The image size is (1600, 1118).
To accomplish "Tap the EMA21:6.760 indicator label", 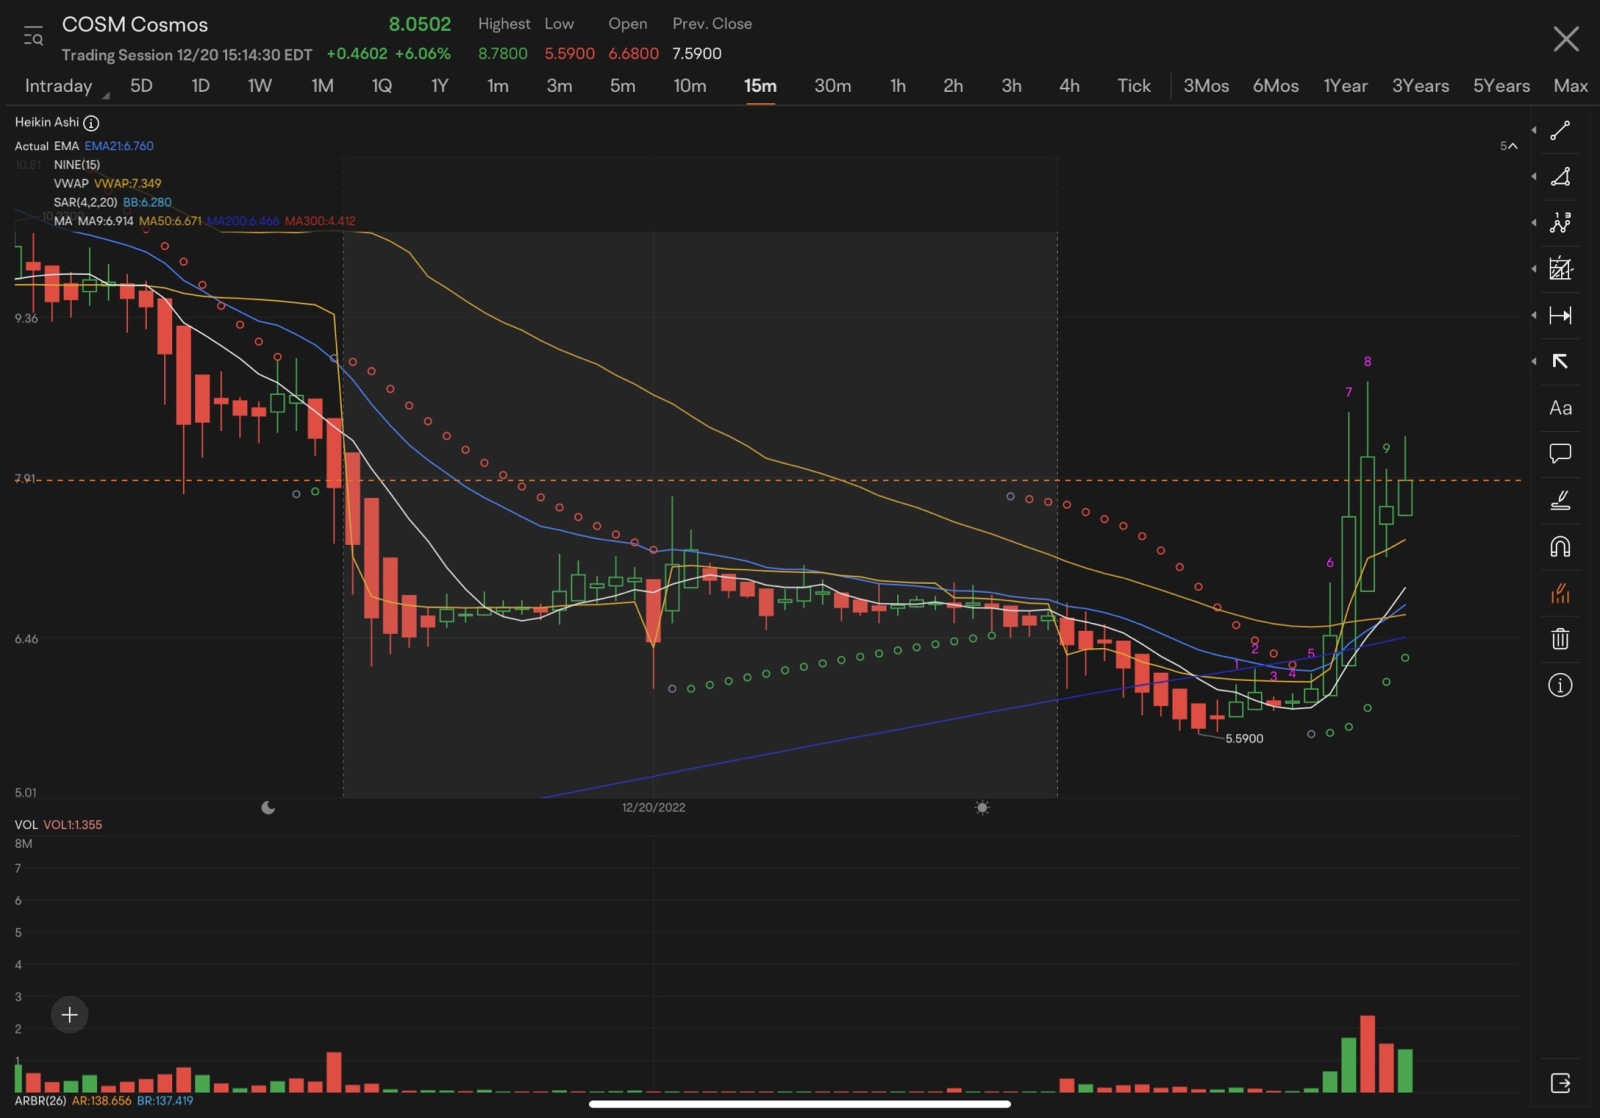I will [119, 146].
